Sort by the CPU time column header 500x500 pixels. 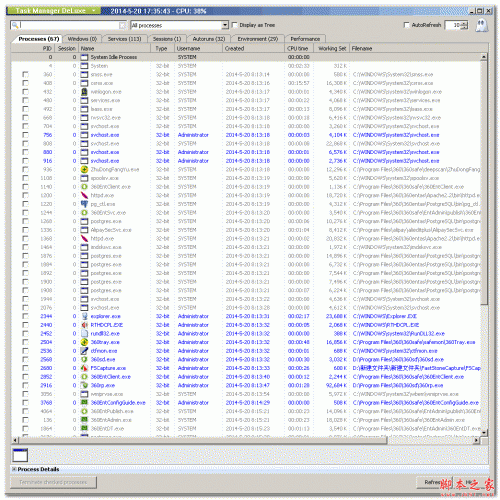(x=300, y=48)
